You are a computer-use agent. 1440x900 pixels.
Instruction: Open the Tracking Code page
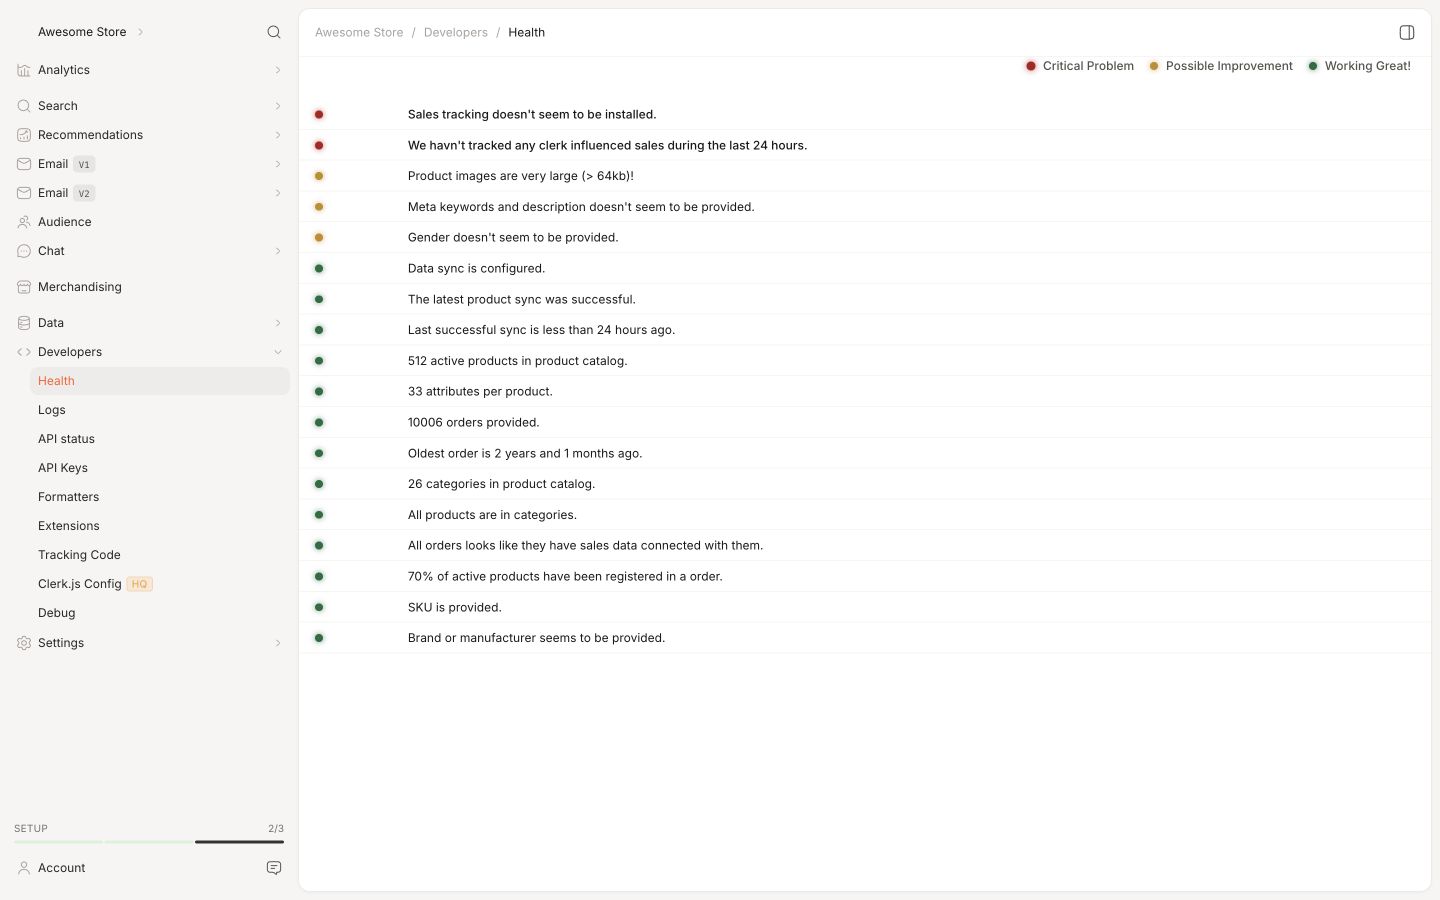[x=160, y=555]
